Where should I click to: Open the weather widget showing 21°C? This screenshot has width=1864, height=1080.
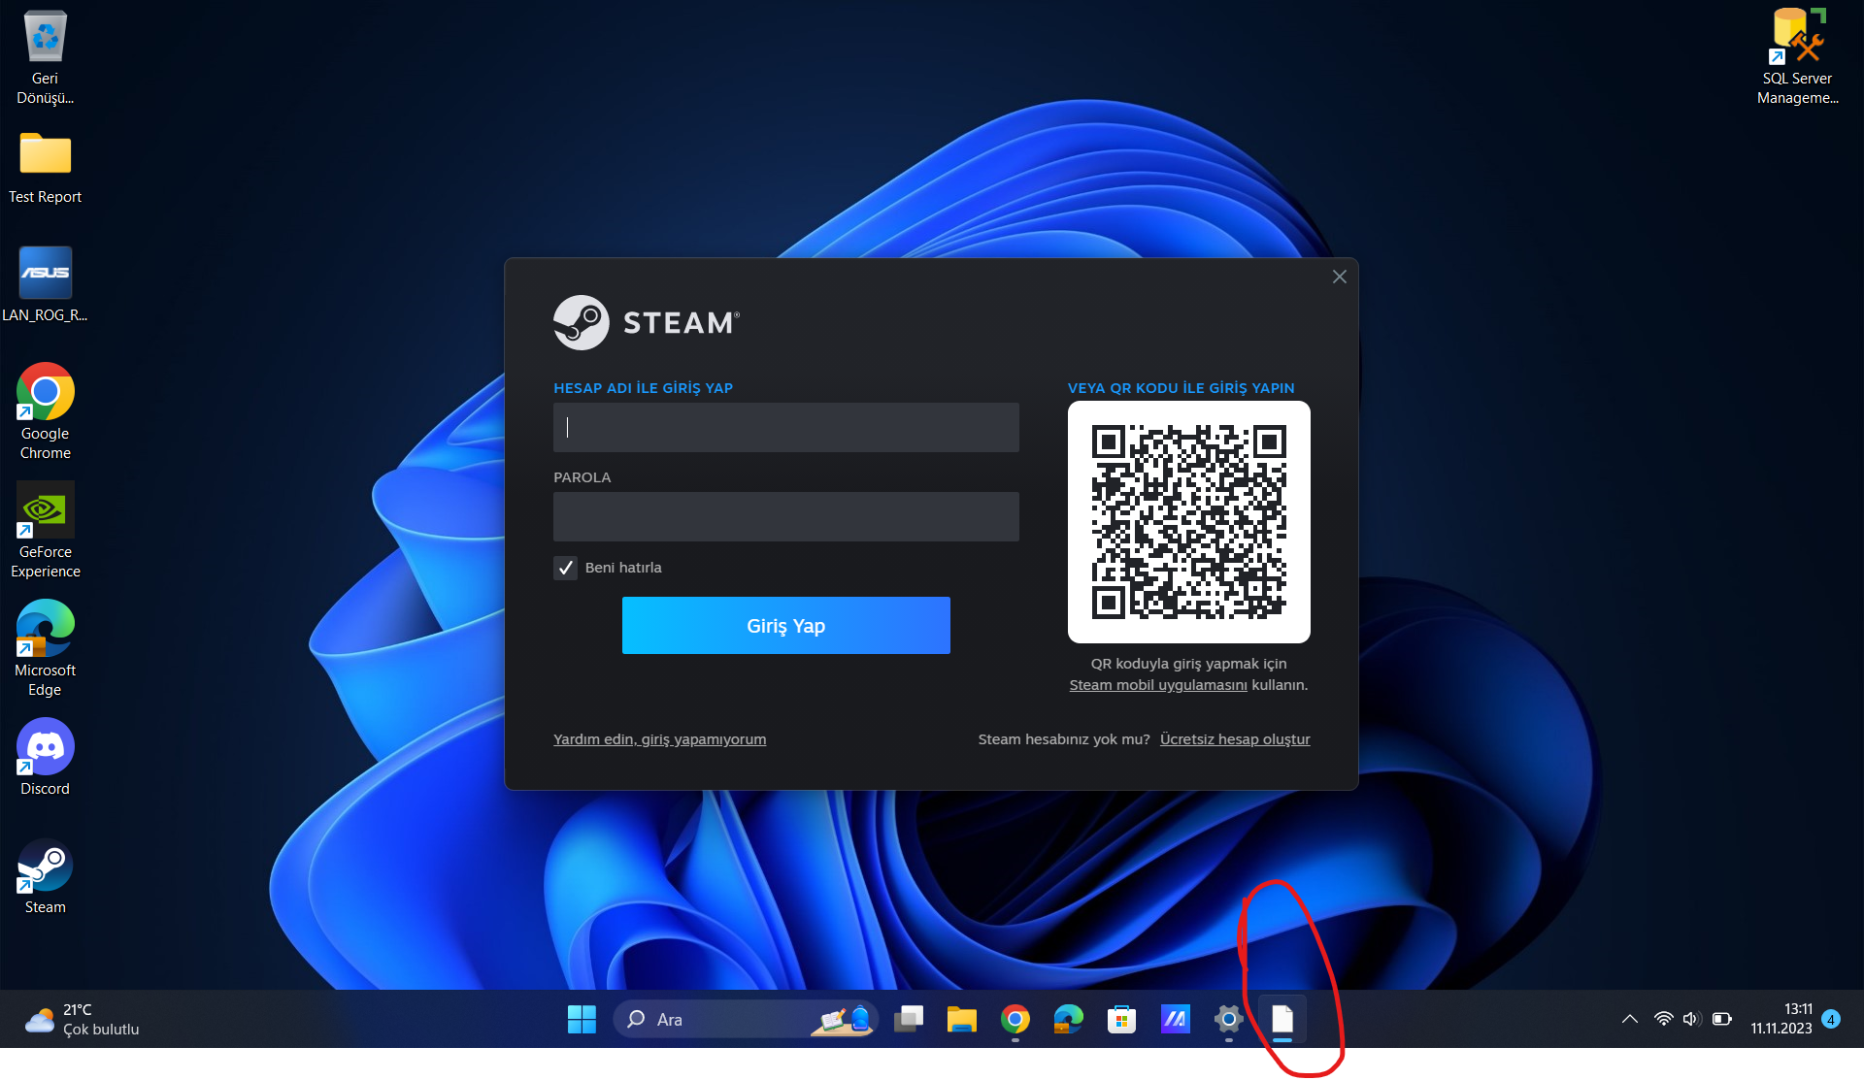pyautogui.click(x=82, y=1019)
